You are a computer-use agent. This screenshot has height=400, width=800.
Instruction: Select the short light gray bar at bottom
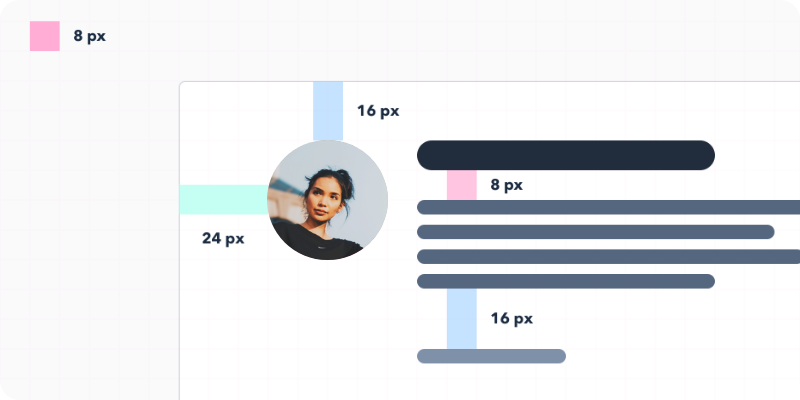click(491, 356)
